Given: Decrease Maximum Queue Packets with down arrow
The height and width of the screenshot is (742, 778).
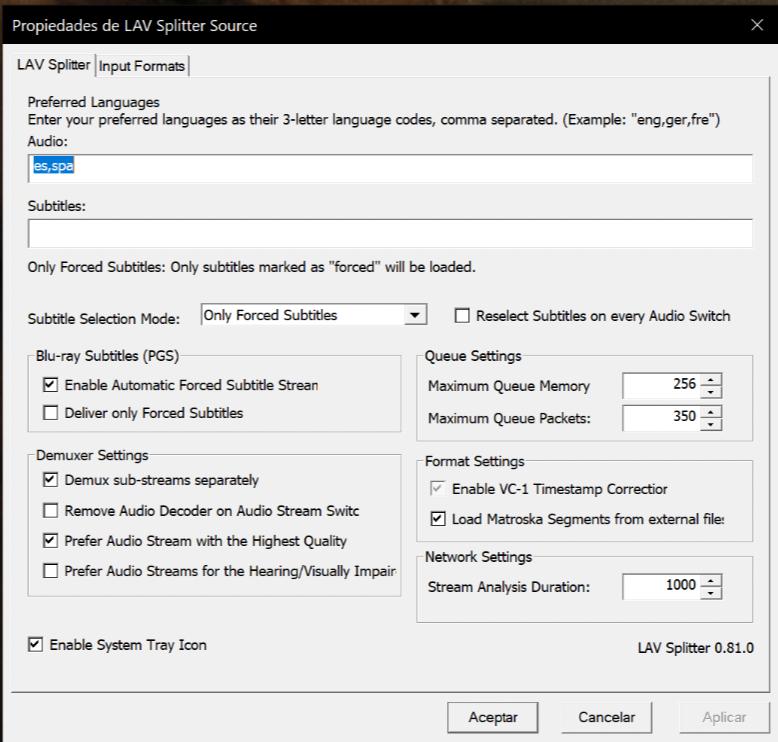Looking at the screenshot, I should 711,422.
